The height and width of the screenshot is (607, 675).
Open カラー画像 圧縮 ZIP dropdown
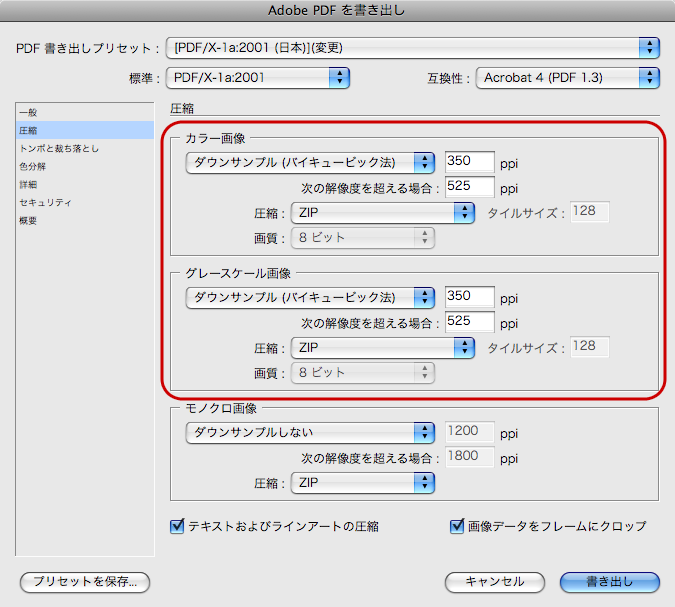(383, 213)
